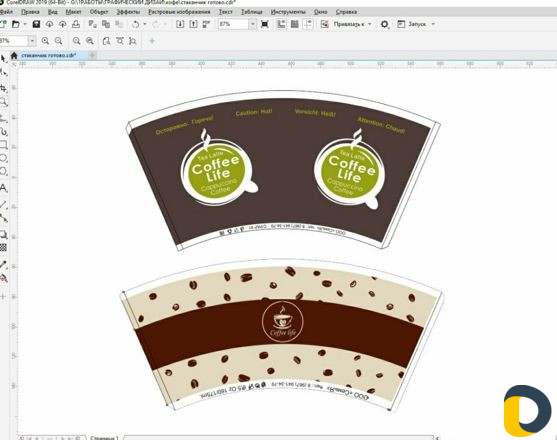Click the Save floppy disk icon
Viewport: 557px width, 440px height.
click(36, 24)
